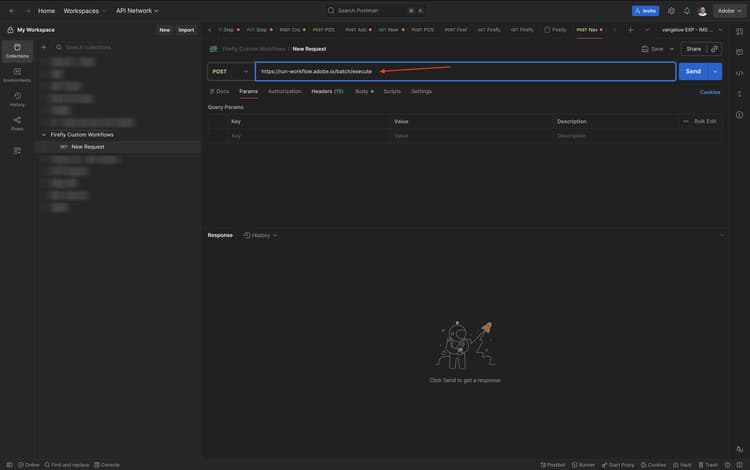Screen dimensions: 750x470
Task: Open Runner from the status bar
Action: 583,465
